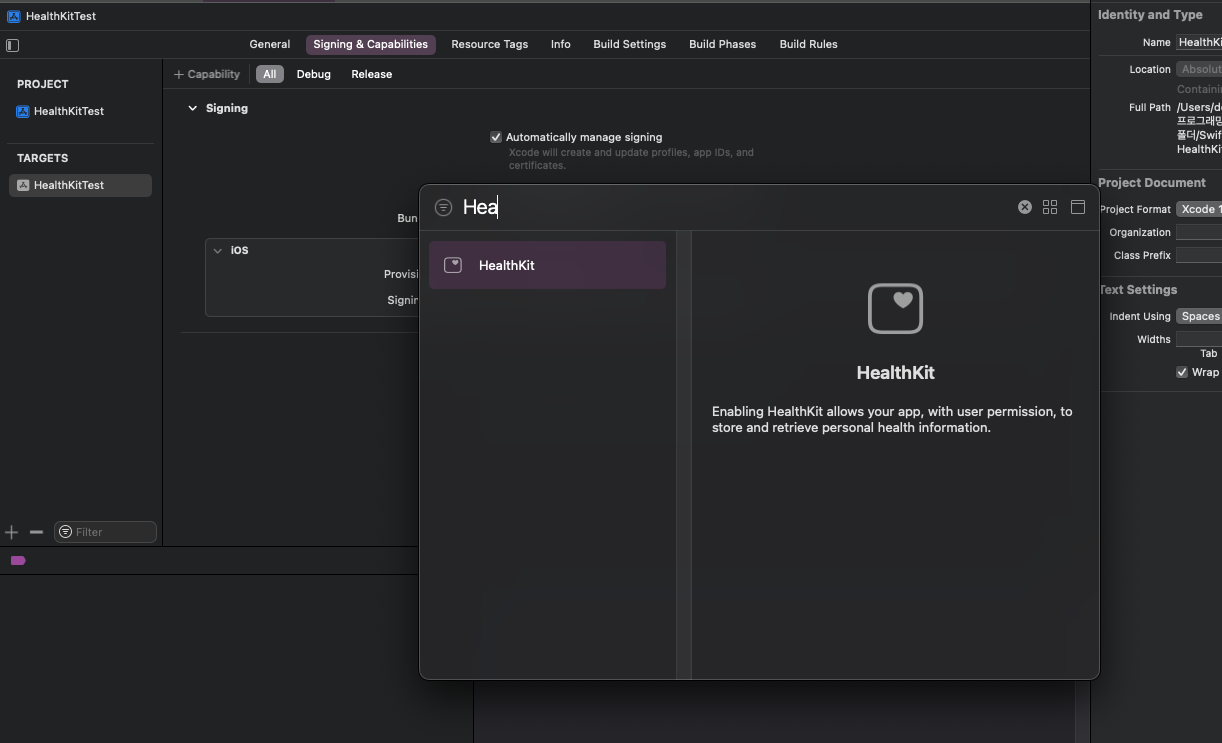Toggle the Wrap lines checkbox
The height and width of the screenshot is (743, 1222).
(1182, 372)
